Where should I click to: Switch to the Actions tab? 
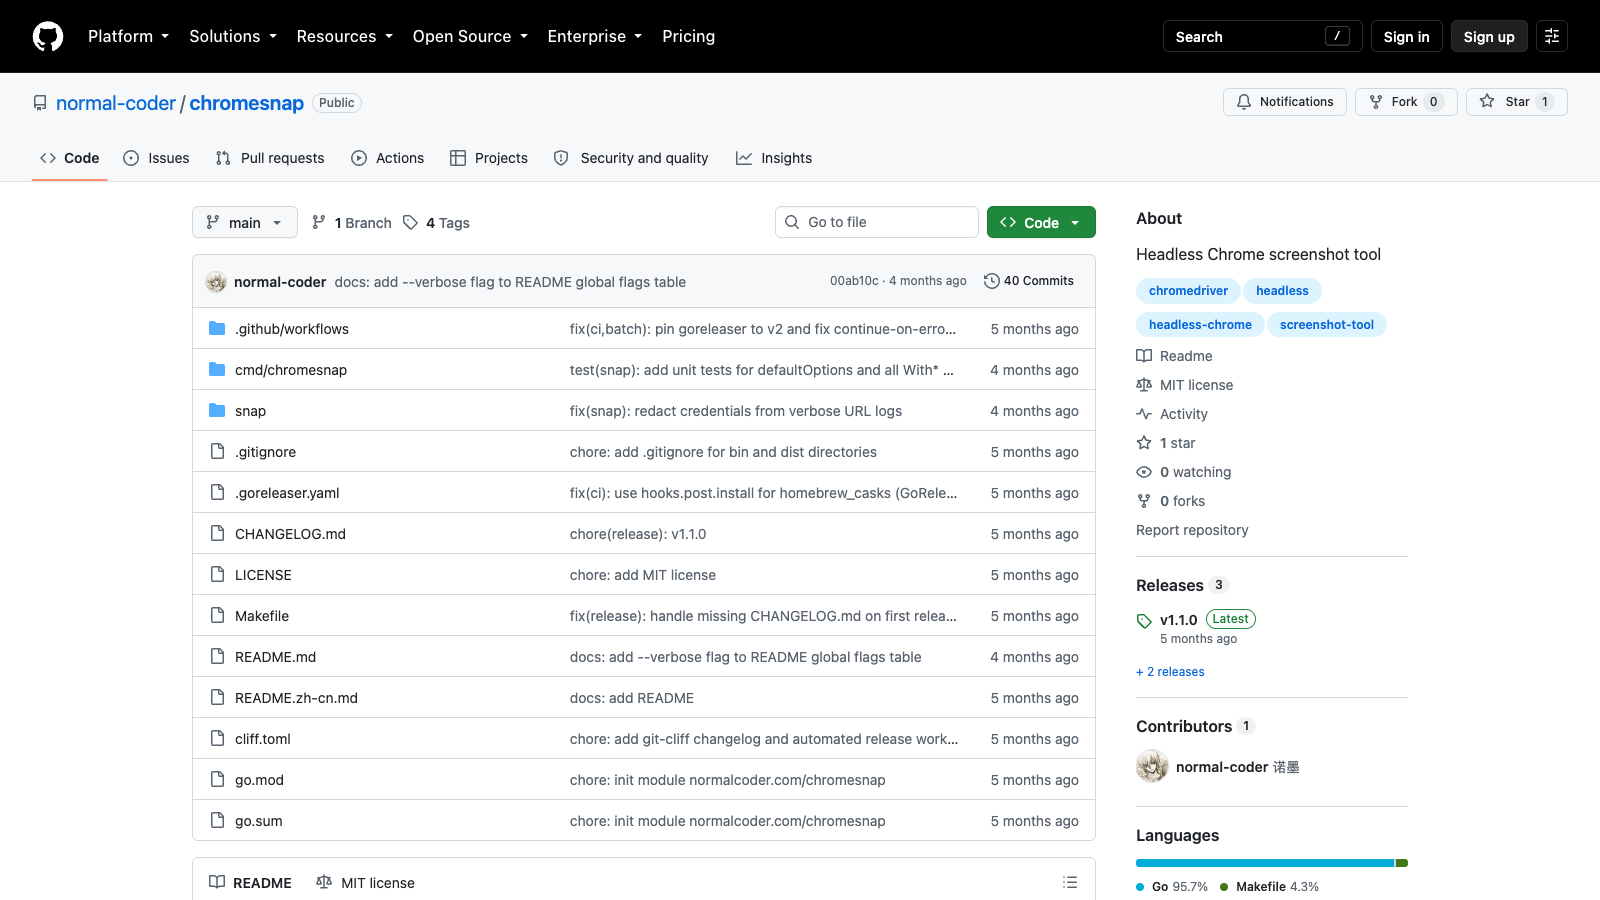(388, 158)
